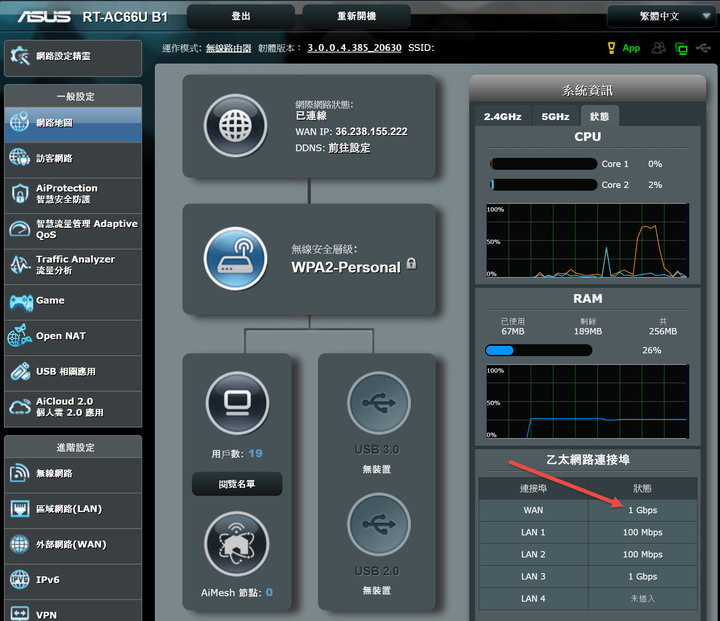Switch to the 2.4GHz tab
The width and height of the screenshot is (720, 621).
coord(502,117)
